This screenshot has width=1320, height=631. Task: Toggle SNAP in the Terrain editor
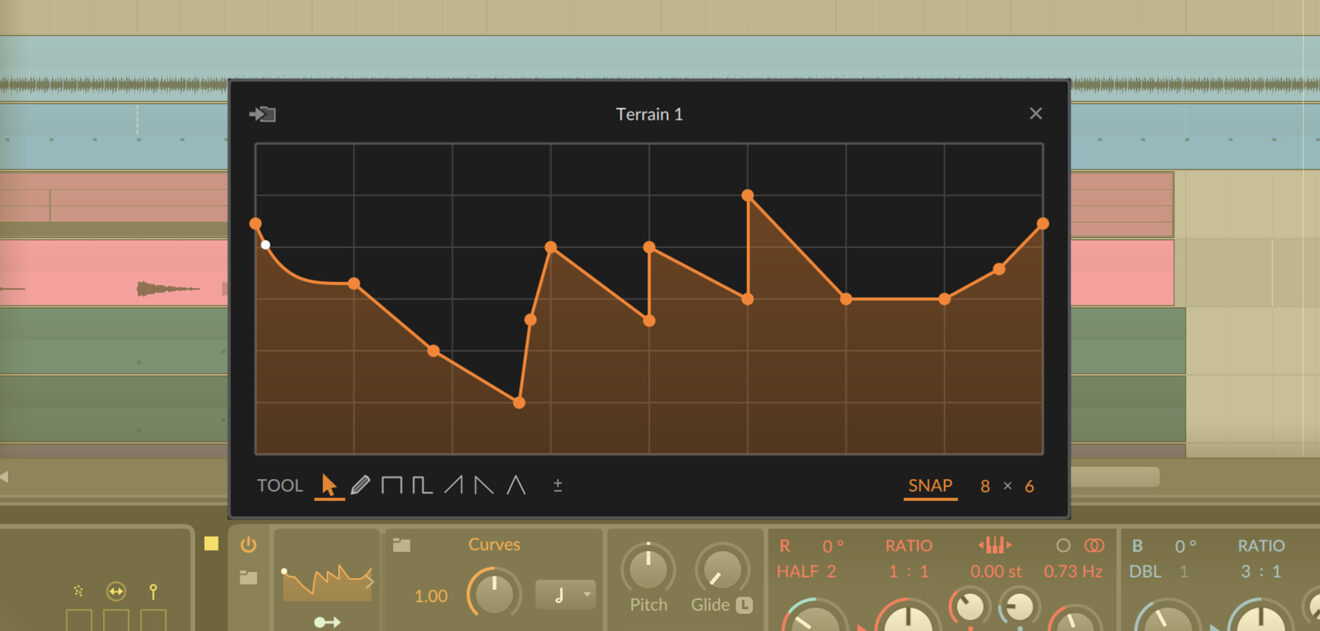click(x=929, y=484)
